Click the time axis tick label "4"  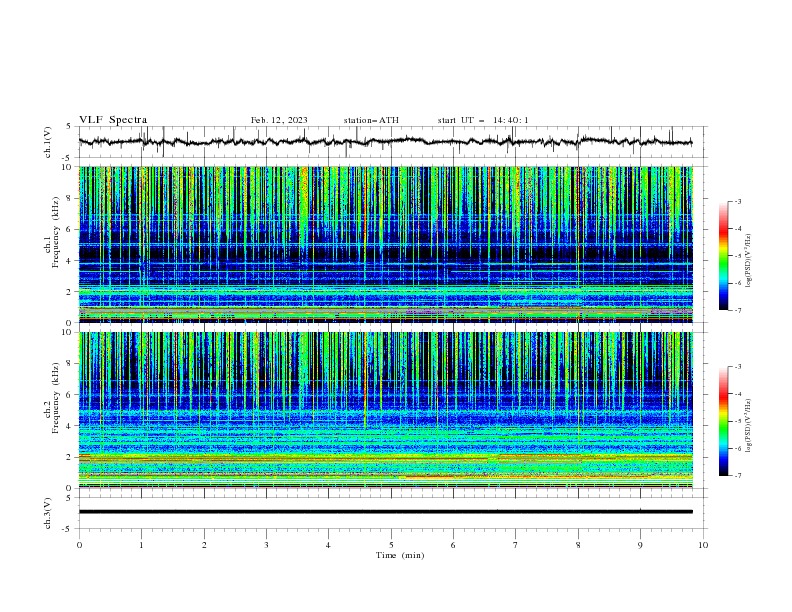tap(328, 545)
